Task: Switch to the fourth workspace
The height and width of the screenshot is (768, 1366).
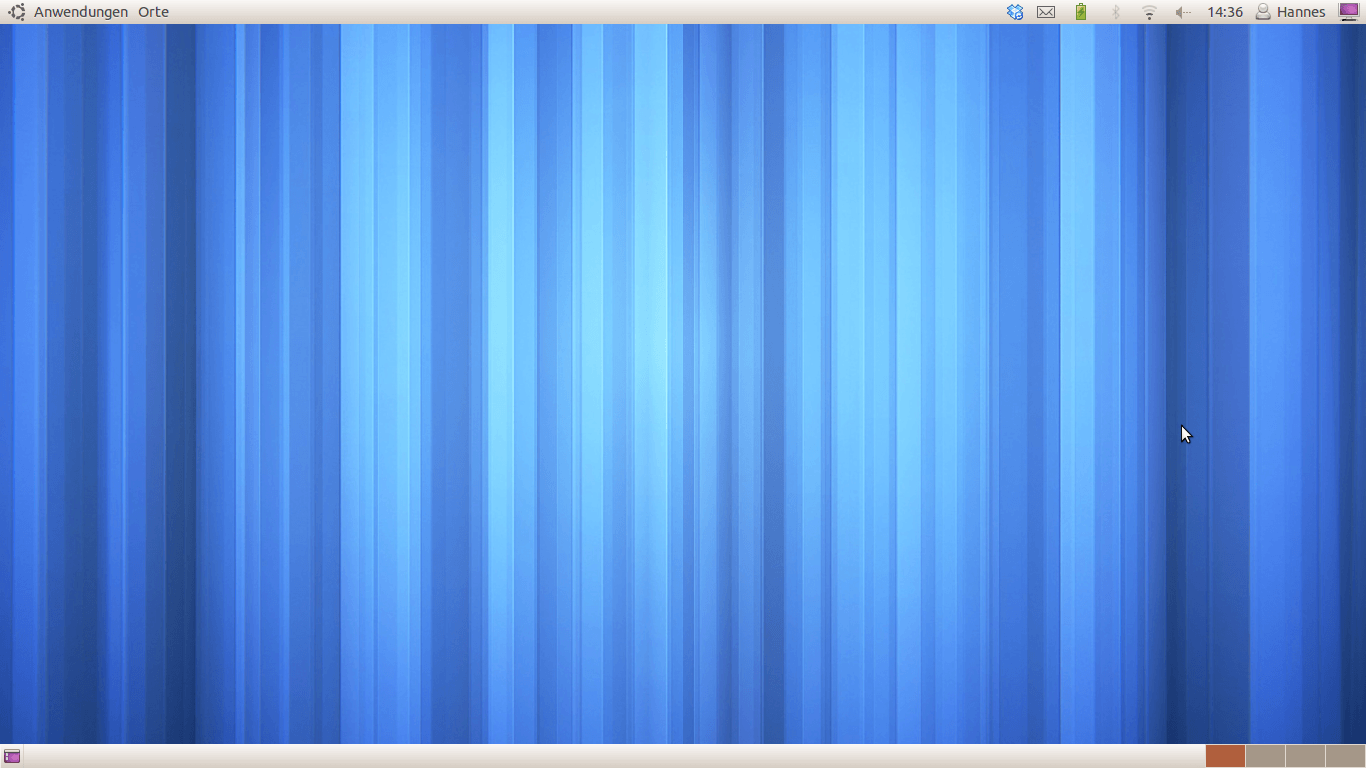Action: 1345,756
